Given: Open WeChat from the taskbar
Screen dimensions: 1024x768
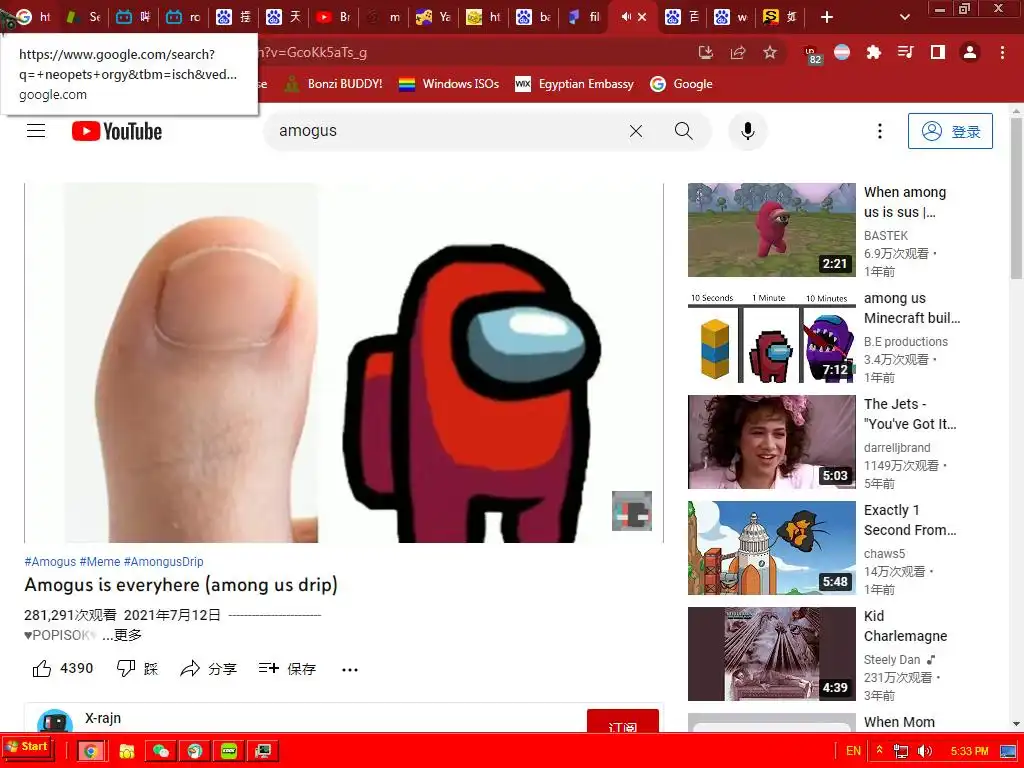Looking at the screenshot, I should pos(160,751).
